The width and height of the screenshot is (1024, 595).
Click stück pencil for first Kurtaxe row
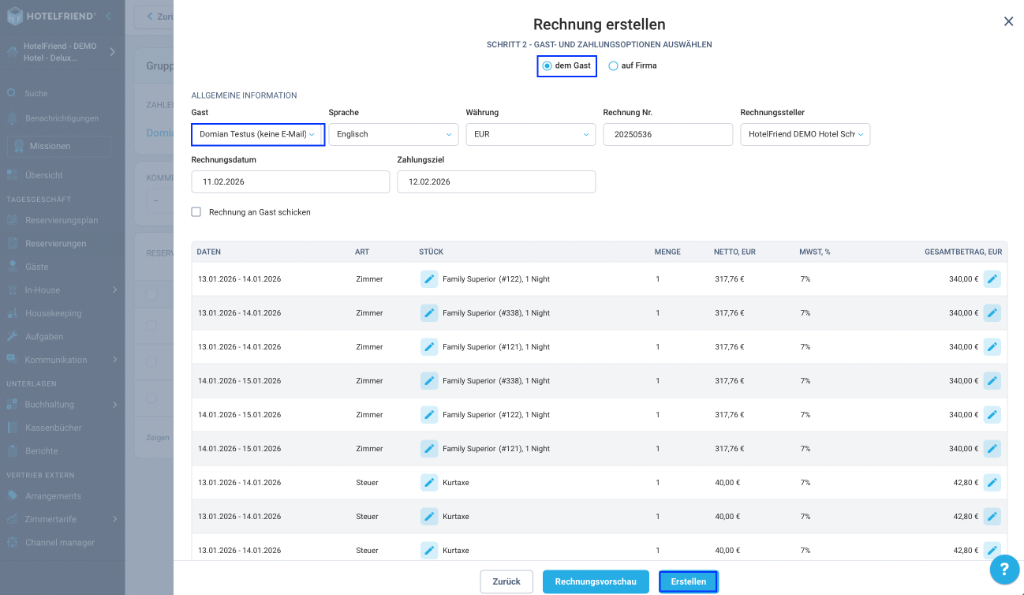[x=429, y=483]
